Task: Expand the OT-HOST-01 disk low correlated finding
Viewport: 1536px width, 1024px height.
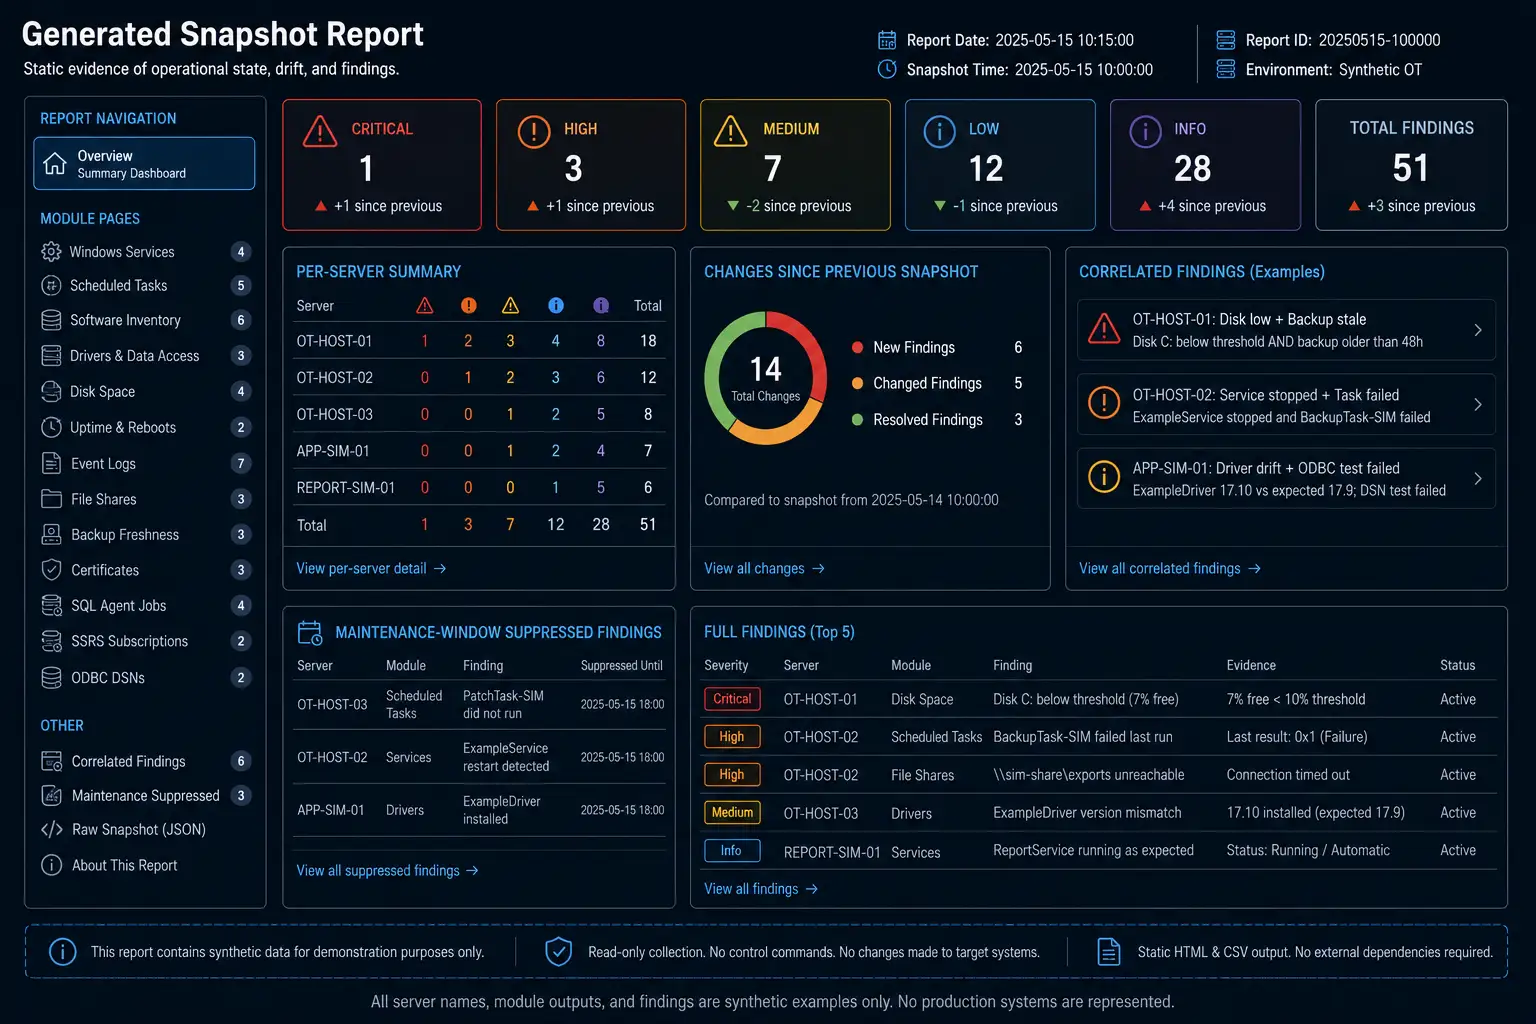Action: 1286,330
